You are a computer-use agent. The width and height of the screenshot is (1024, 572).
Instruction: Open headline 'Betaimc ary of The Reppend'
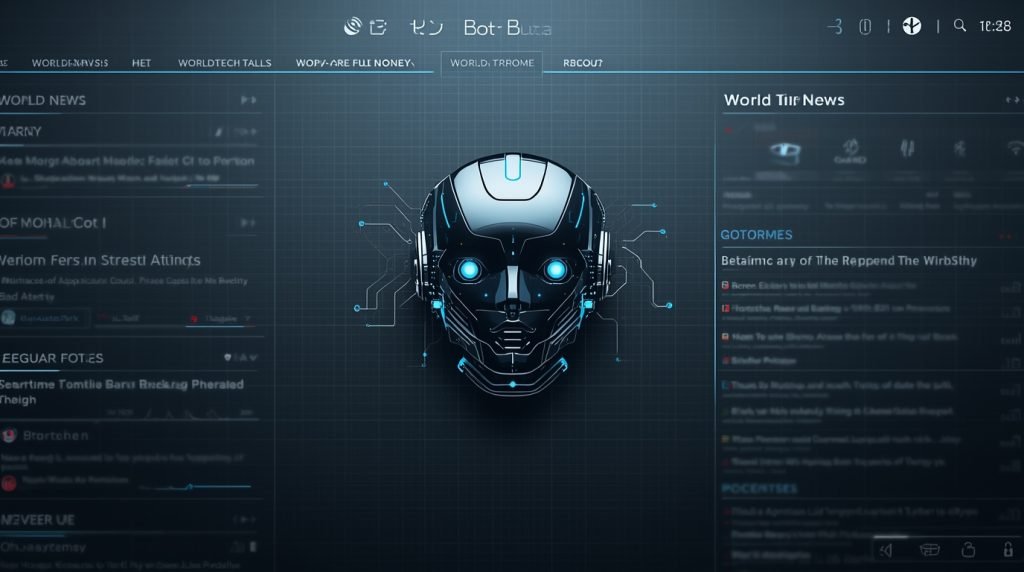tap(848, 260)
